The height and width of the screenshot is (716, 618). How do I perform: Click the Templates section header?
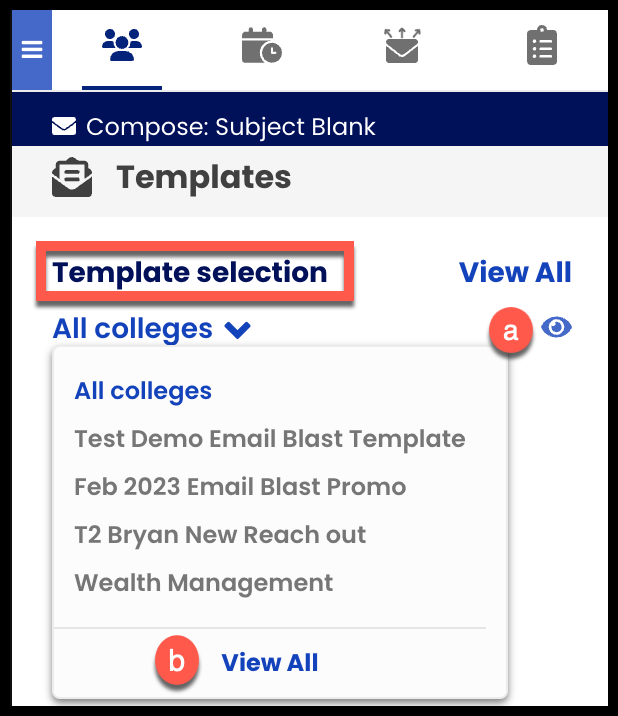pyautogui.click(x=203, y=179)
